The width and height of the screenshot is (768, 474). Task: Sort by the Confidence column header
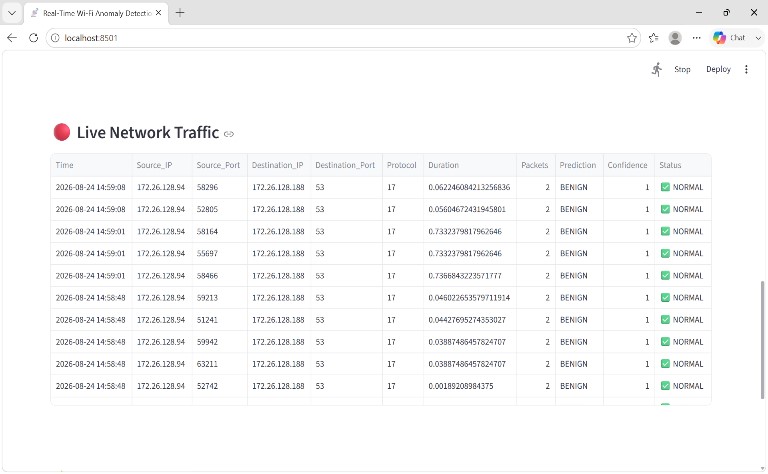tap(628, 165)
